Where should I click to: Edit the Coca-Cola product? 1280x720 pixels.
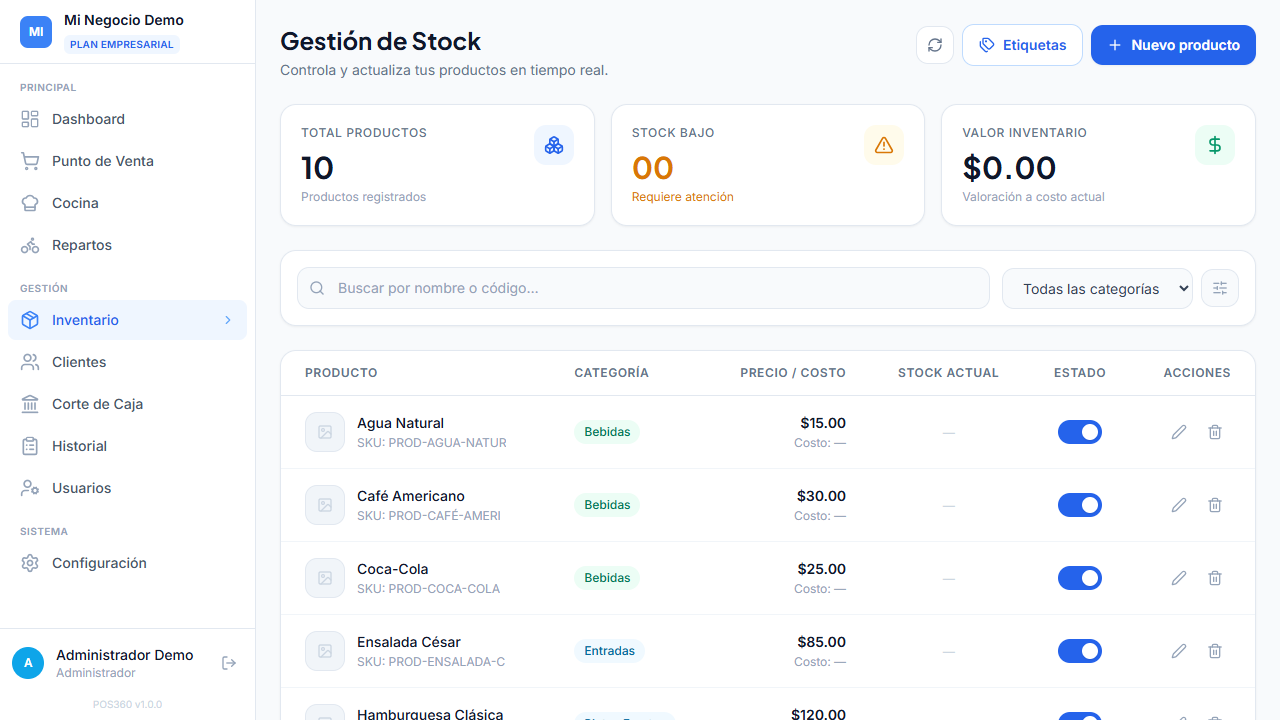click(1179, 578)
